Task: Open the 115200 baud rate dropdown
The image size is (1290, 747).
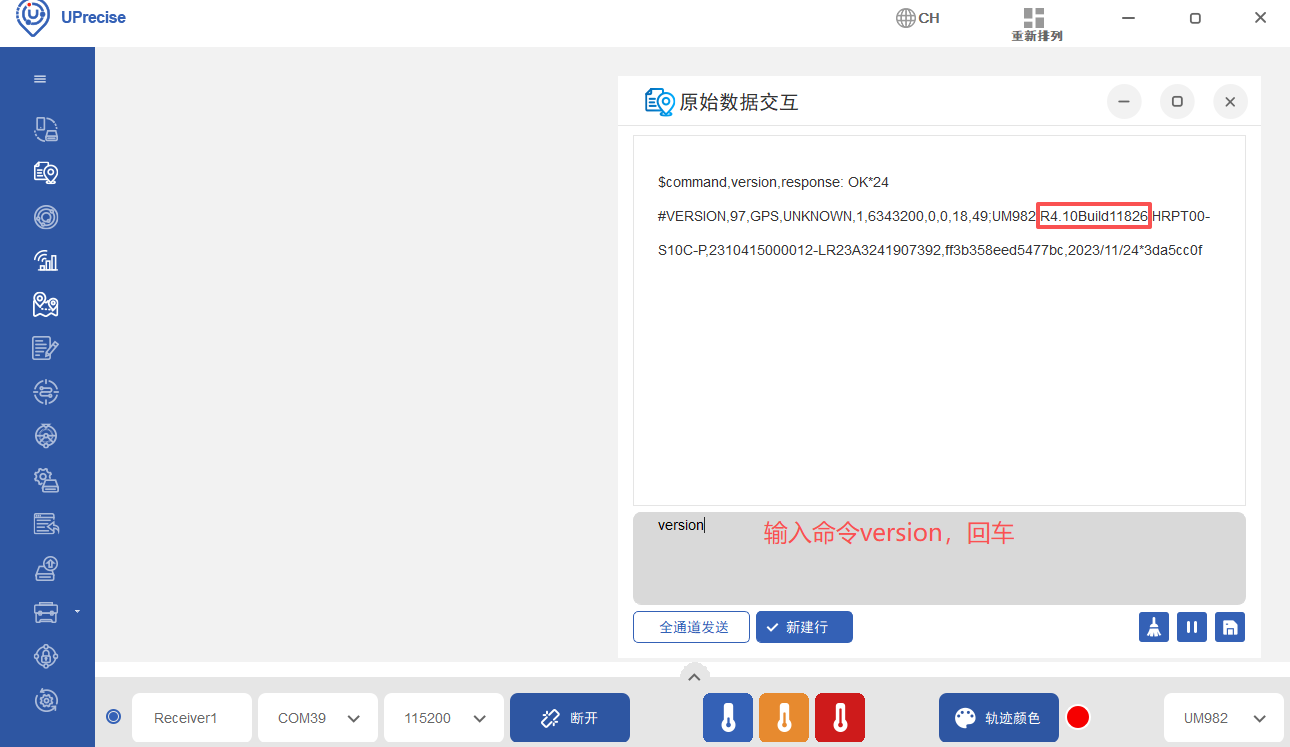Action: click(x=444, y=718)
